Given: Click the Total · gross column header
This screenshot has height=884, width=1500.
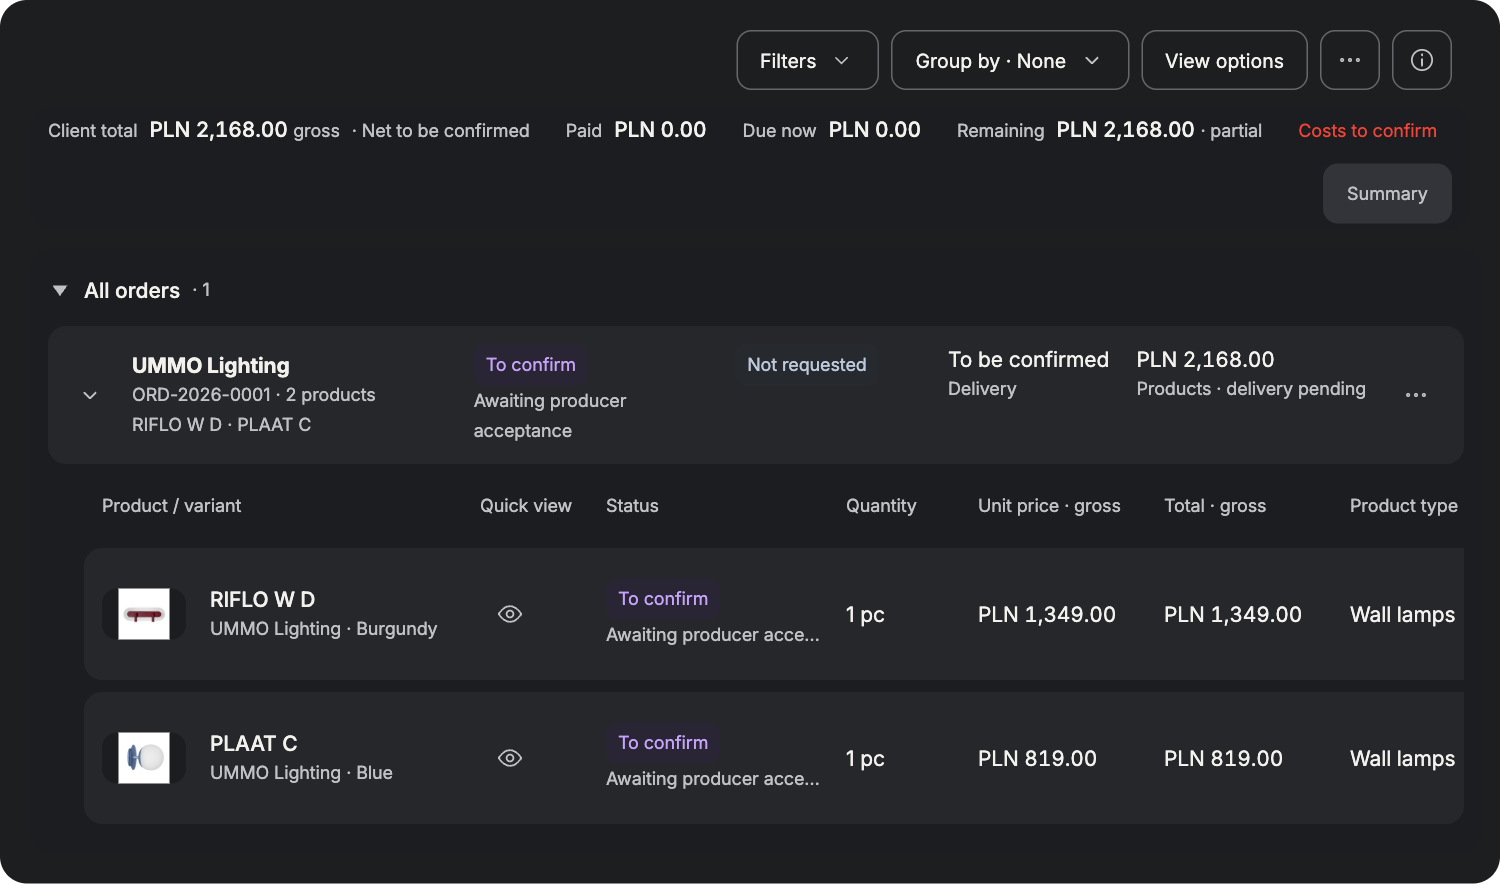Looking at the screenshot, I should [1215, 506].
